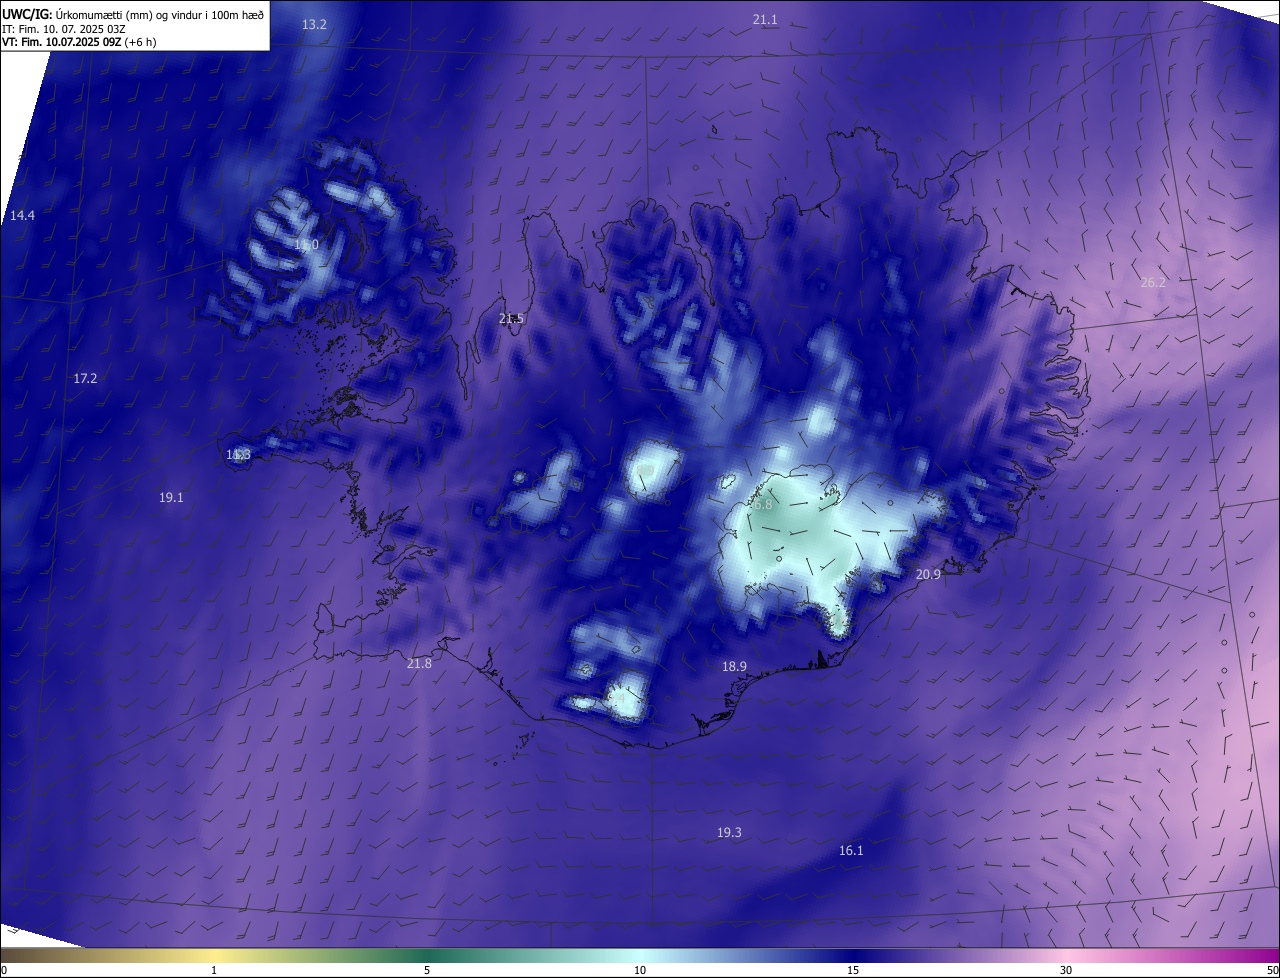Click the 26.2 value label

click(1153, 283)
